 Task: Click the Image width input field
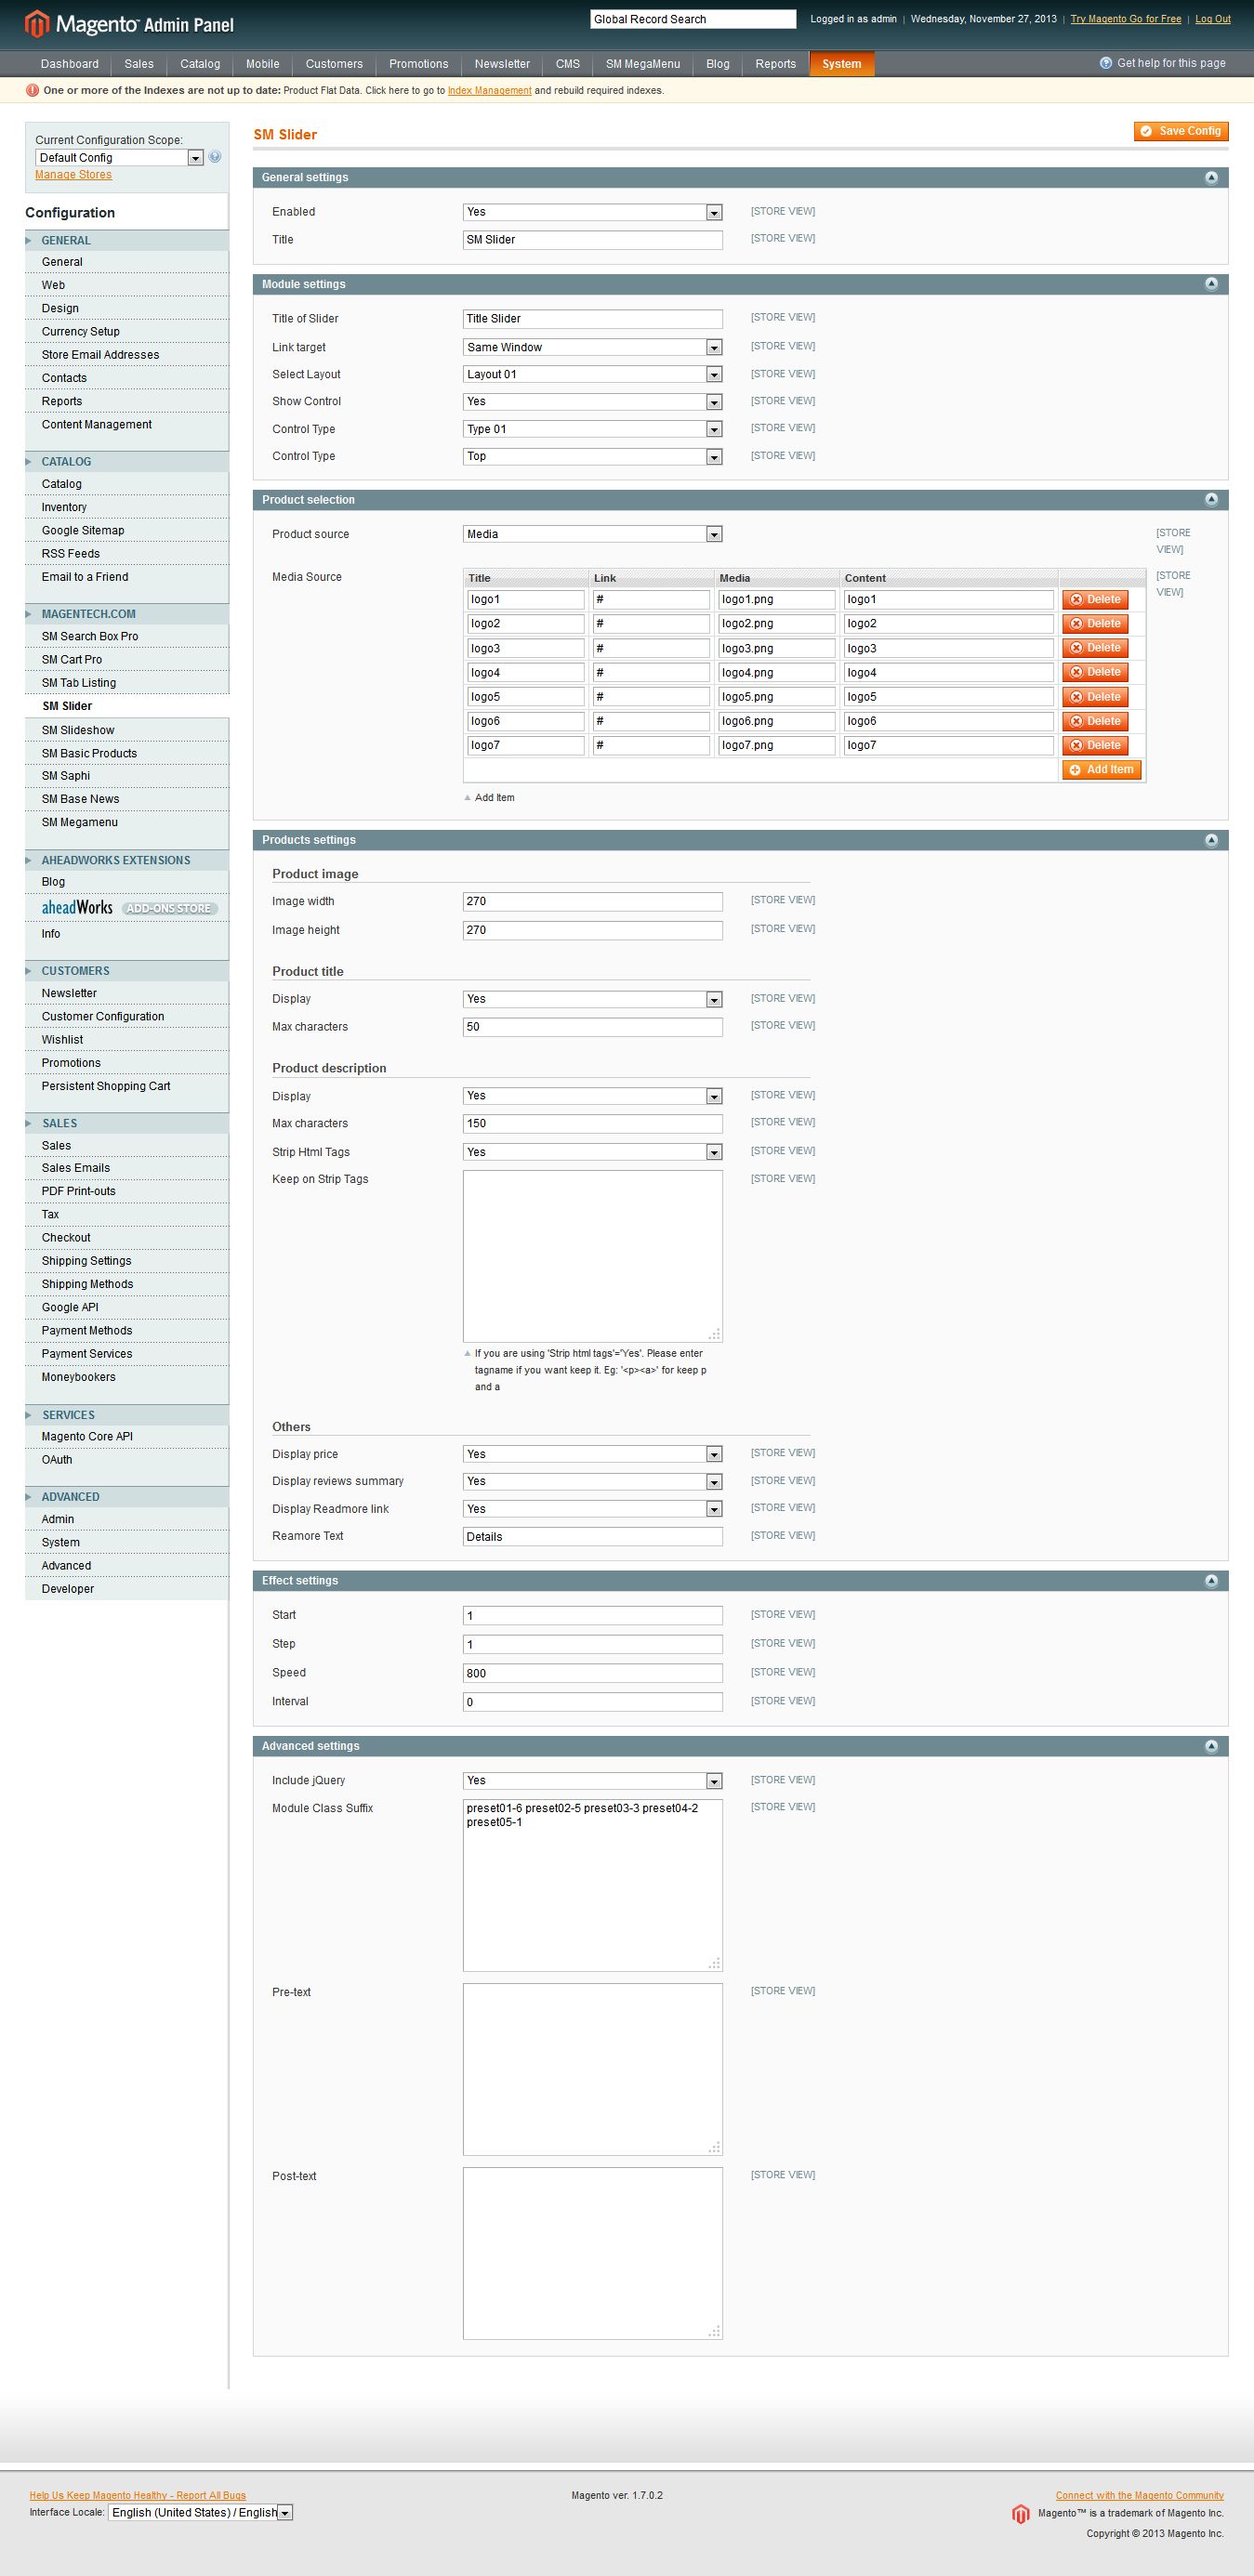pos(592,901)
